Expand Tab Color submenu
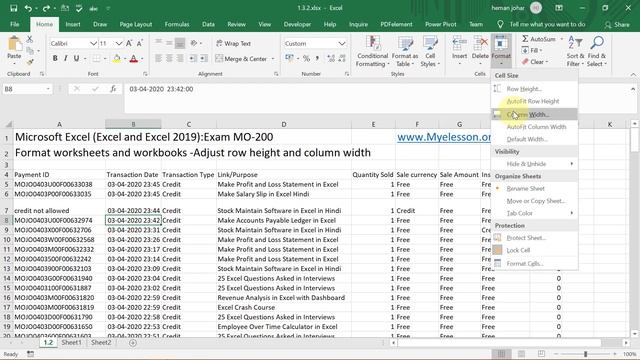This screenshot has width=640, height=360. click(534, 213)
